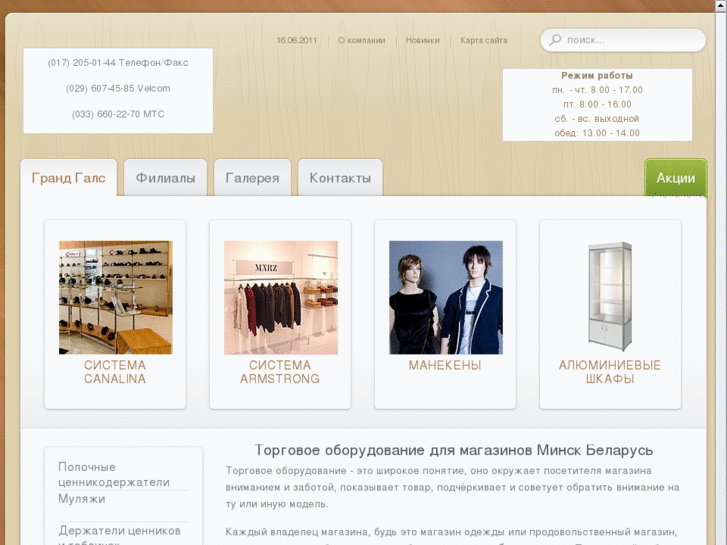Viewport: 727px width, 545px height.
Task: Click the page vertical scrollbar
Action: click(721, 272)
